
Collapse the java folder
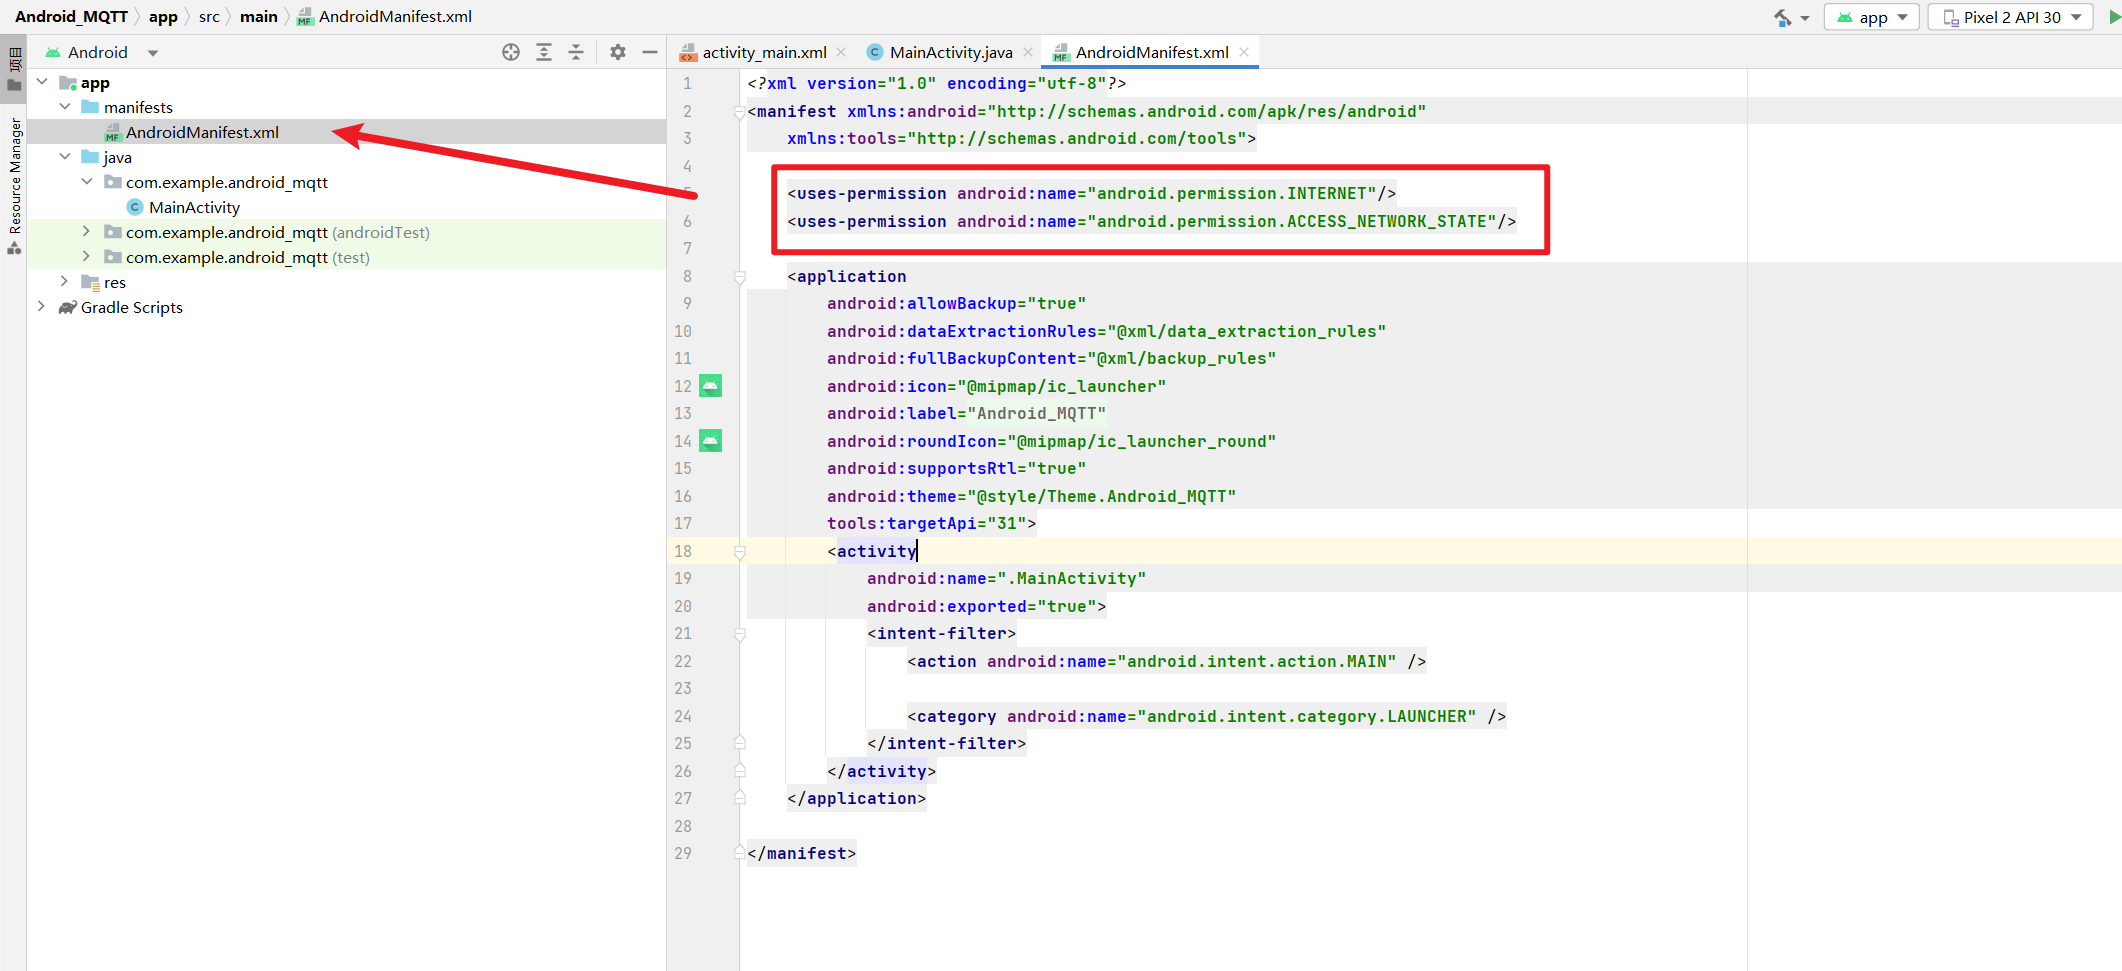(65, 157)
